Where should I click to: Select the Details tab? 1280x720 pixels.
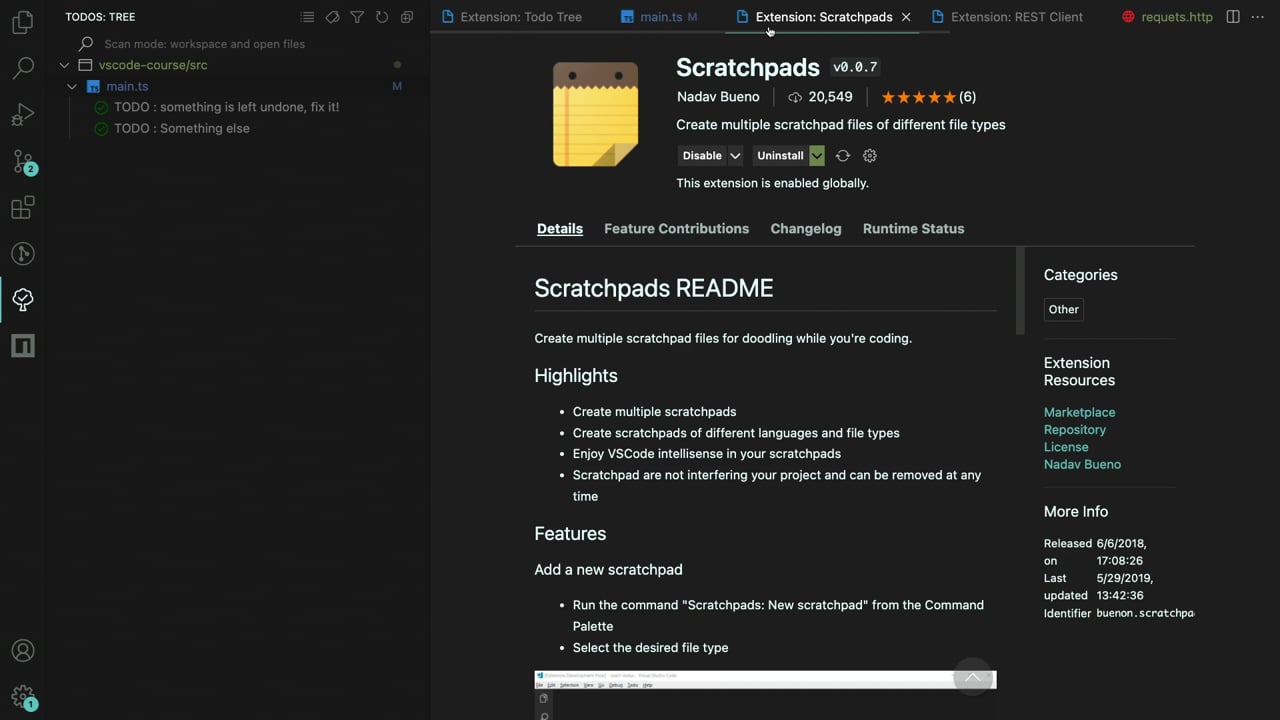click(560, 229)
